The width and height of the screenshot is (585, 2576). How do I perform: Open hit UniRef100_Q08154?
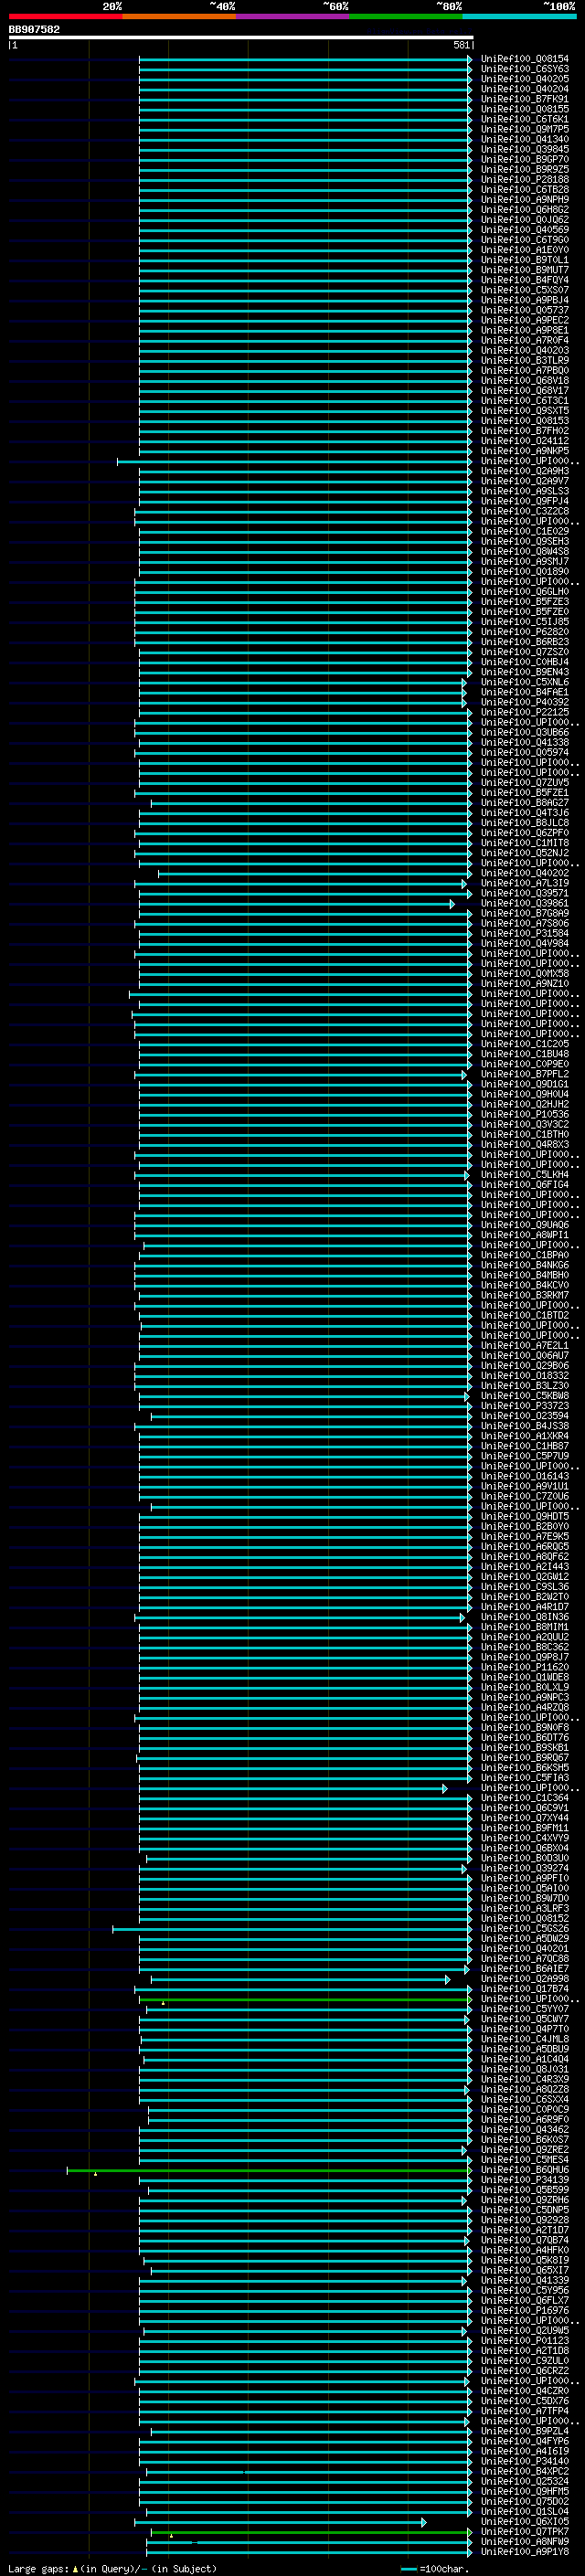[525, 59]
